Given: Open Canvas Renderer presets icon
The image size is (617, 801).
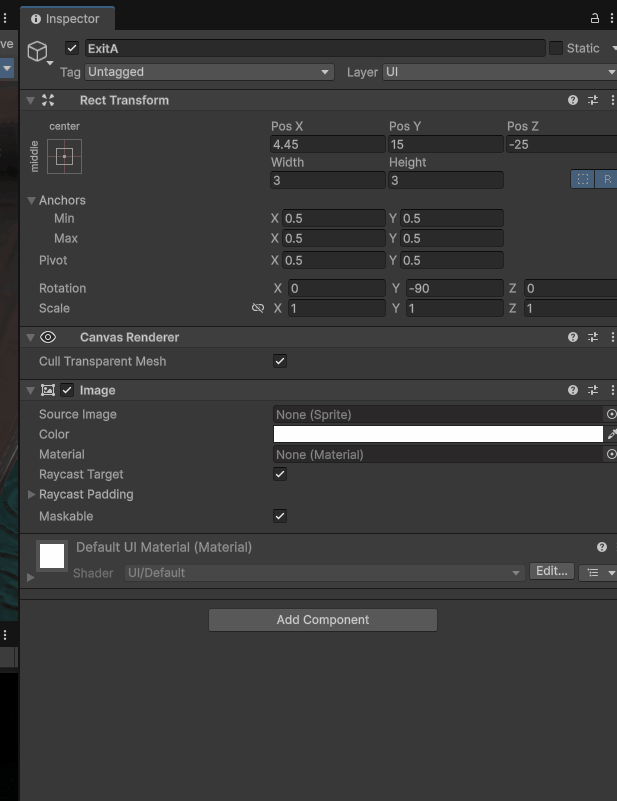Looking at the screenshot, I should pos(593,338).
